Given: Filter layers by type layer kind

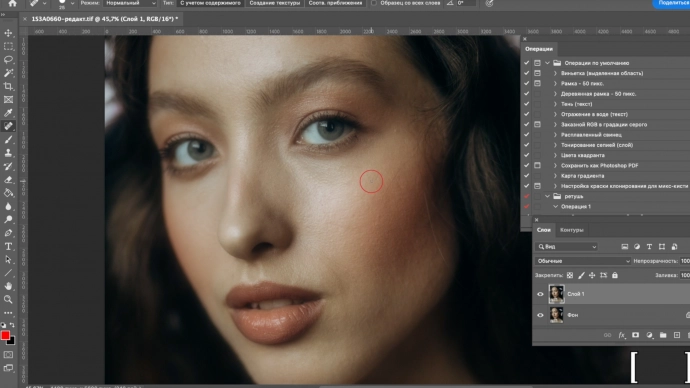Looking at the screenshot, I should [x=649, y=247].
